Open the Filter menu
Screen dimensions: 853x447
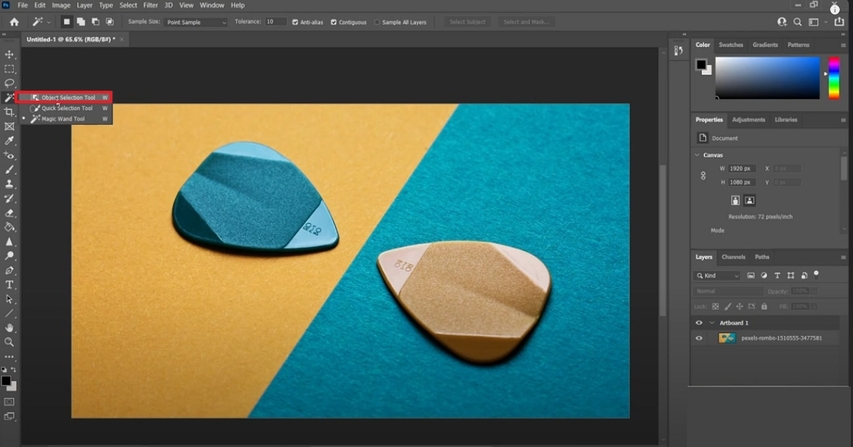pos(150,5)
